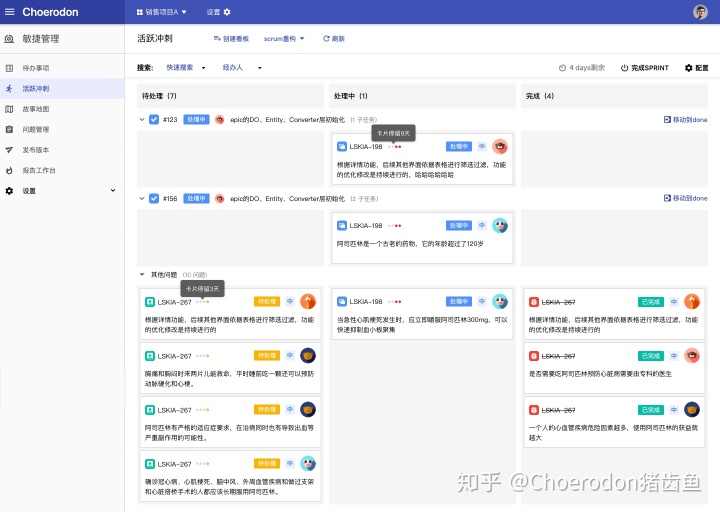
Task: Click 处理中 status tag on 当急性心肌梗死发生时 card
Action: [459, 301]
